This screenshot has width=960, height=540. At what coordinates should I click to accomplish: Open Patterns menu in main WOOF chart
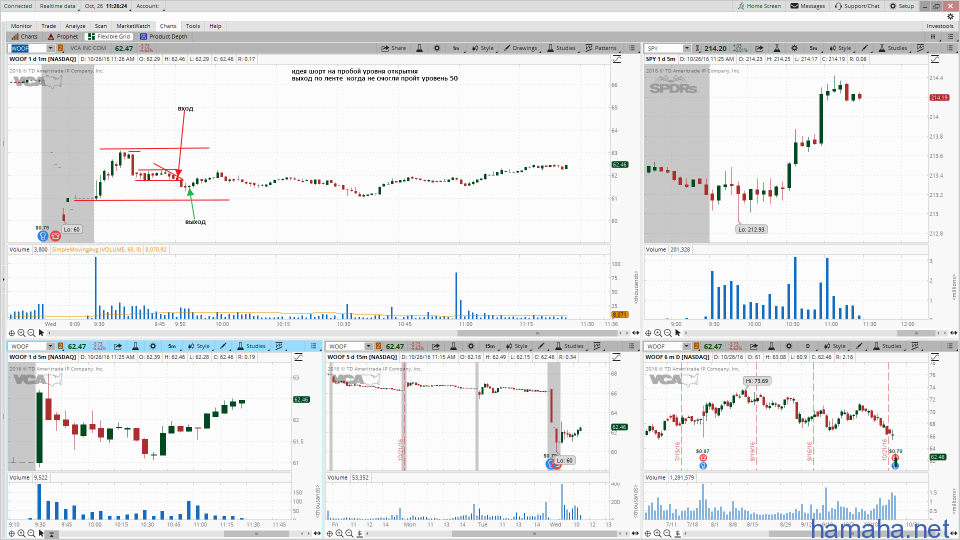click(x=601, y=48)
